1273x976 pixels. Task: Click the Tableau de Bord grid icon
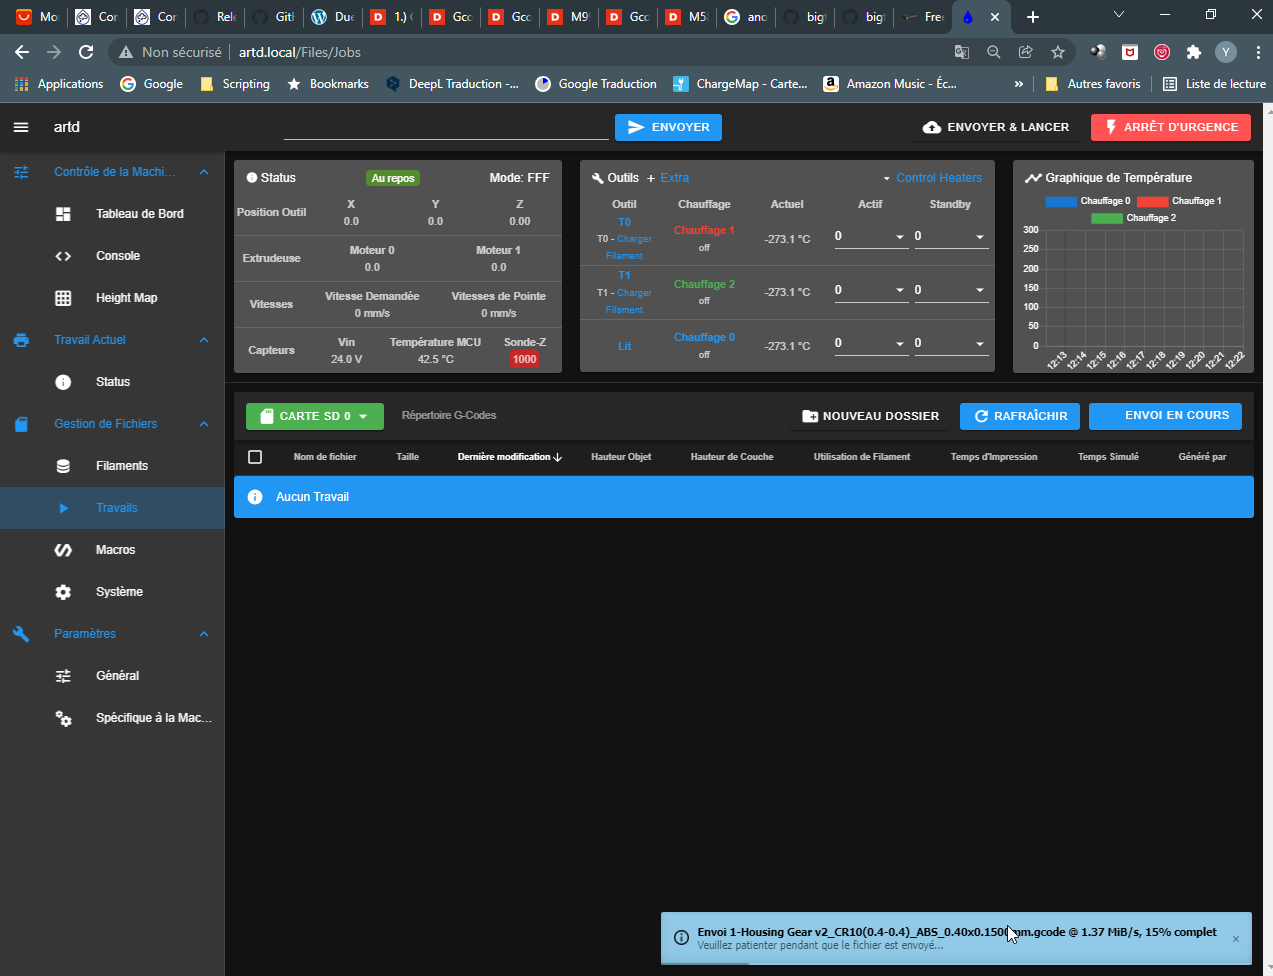pyautogui.click(x=63, y=214)
